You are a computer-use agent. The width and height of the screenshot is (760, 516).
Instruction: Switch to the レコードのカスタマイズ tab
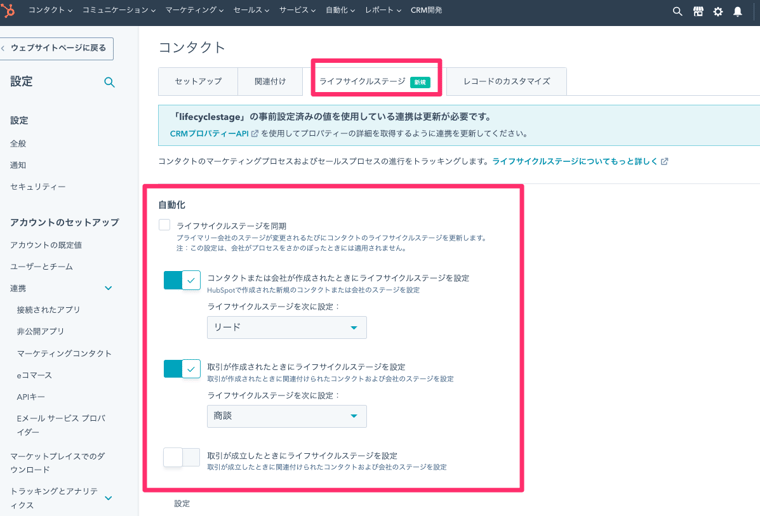507,81
